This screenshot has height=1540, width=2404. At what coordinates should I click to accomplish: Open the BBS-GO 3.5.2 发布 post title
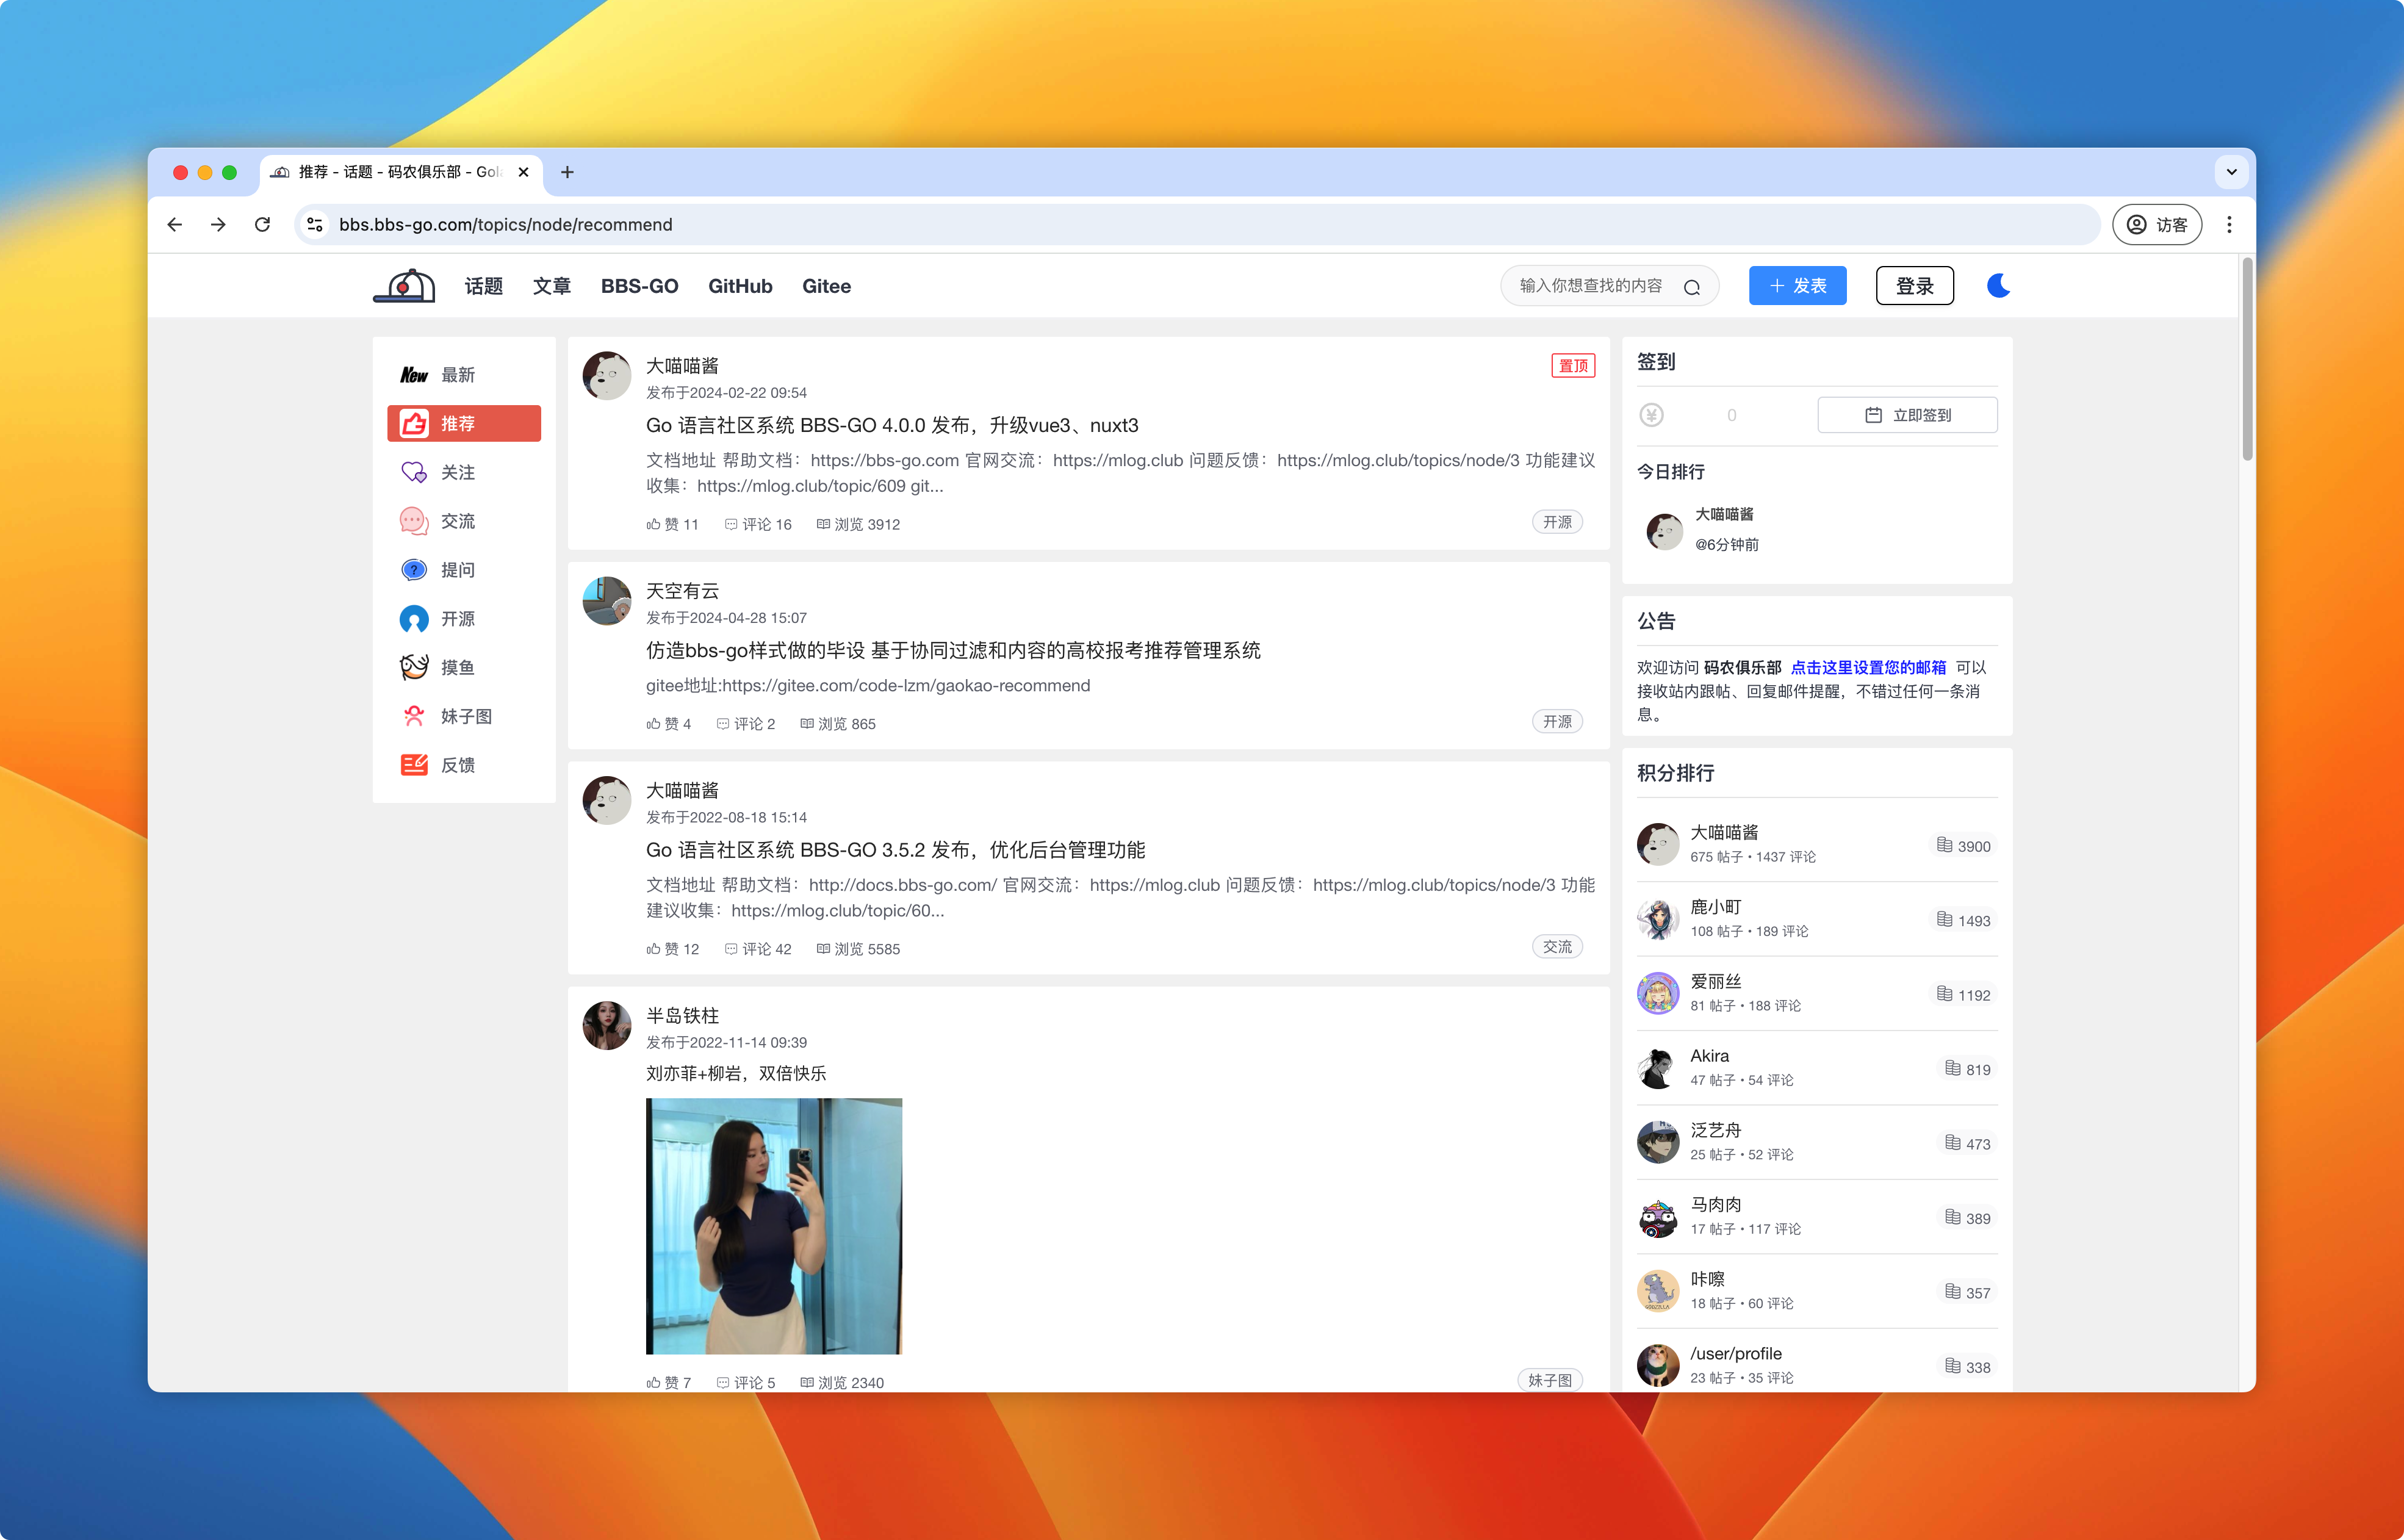coord(895,850)
